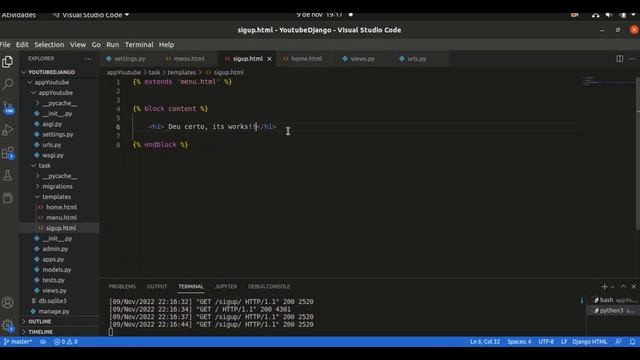Viewport: 640px width, 360px height.
Task: Open the Extensions view
Action: pos(7,153)
